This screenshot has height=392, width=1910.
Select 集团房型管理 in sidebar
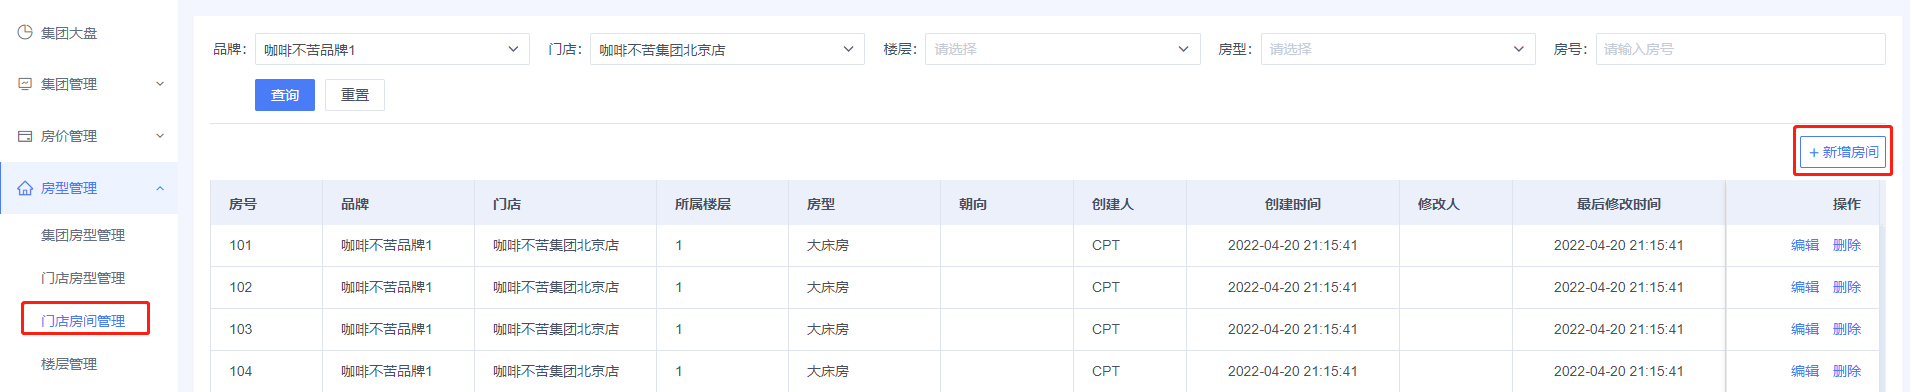click(x=83, y=235)
